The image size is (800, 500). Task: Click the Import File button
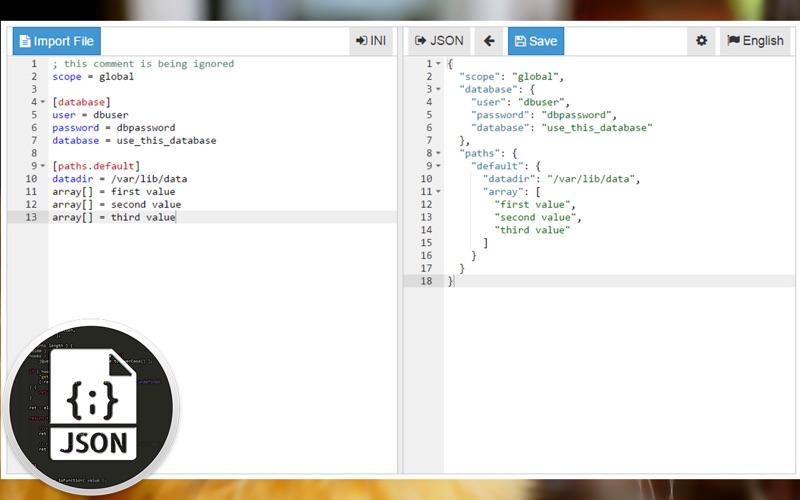point(57,41)
